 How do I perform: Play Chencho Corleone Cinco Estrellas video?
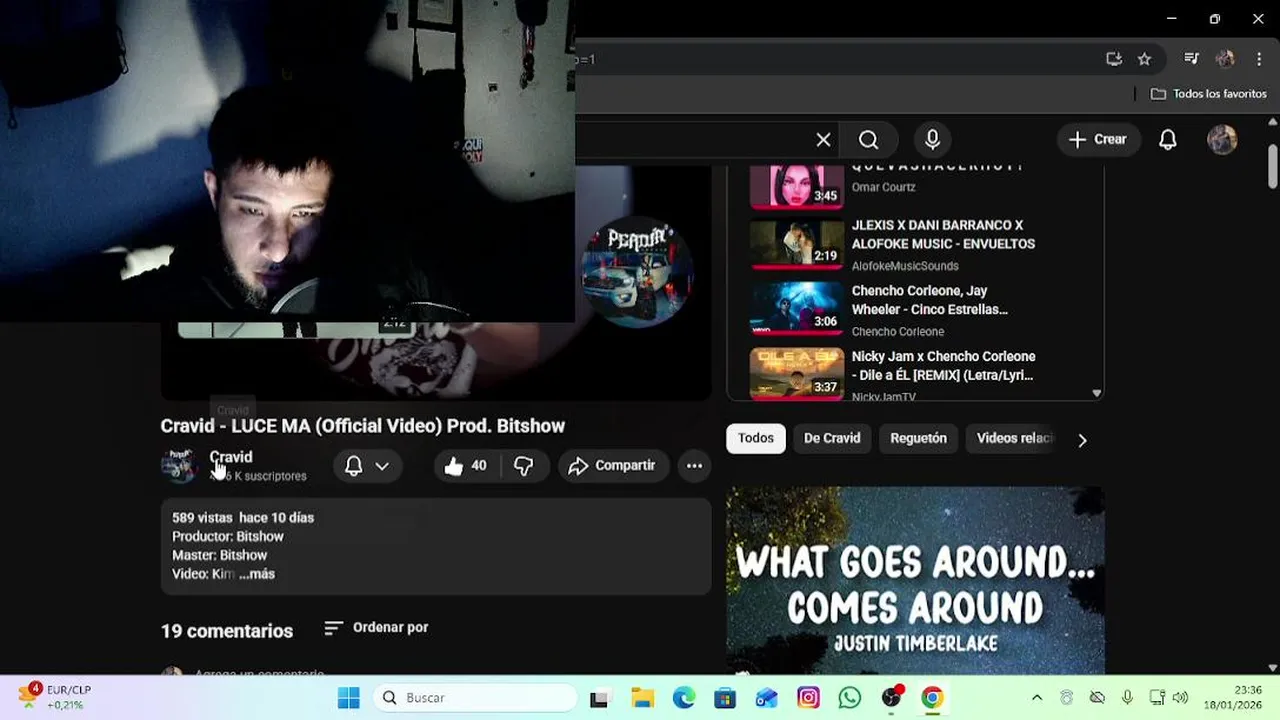click(797, 309)
